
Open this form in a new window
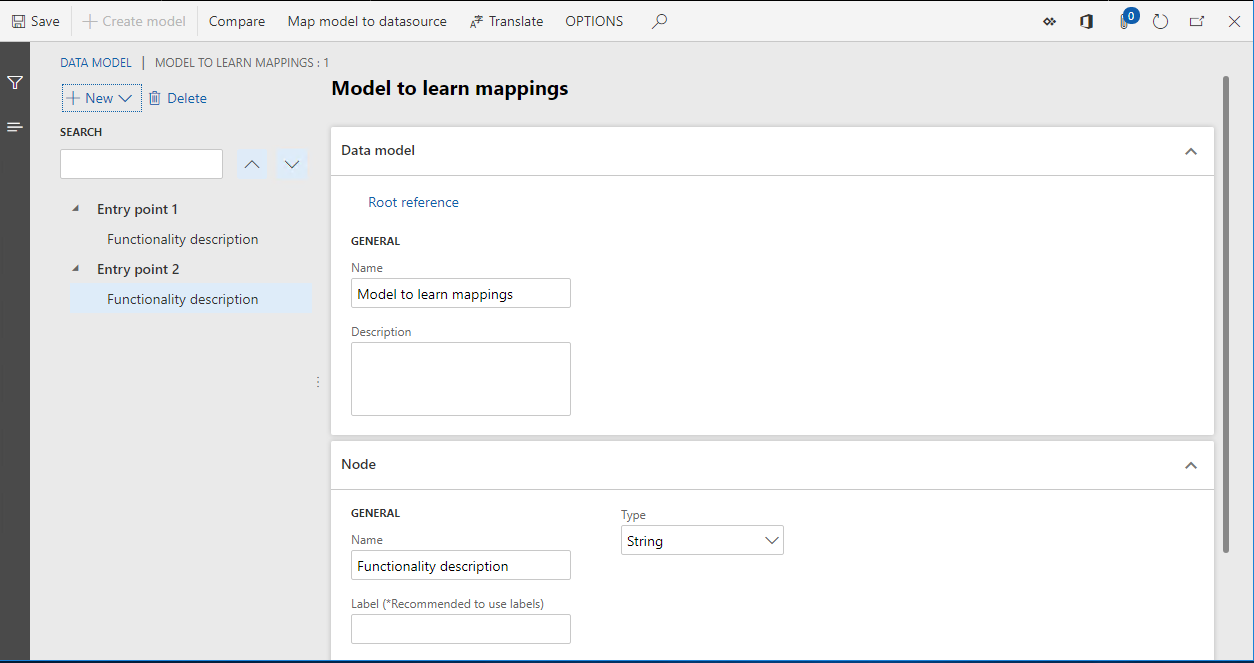1197,20
